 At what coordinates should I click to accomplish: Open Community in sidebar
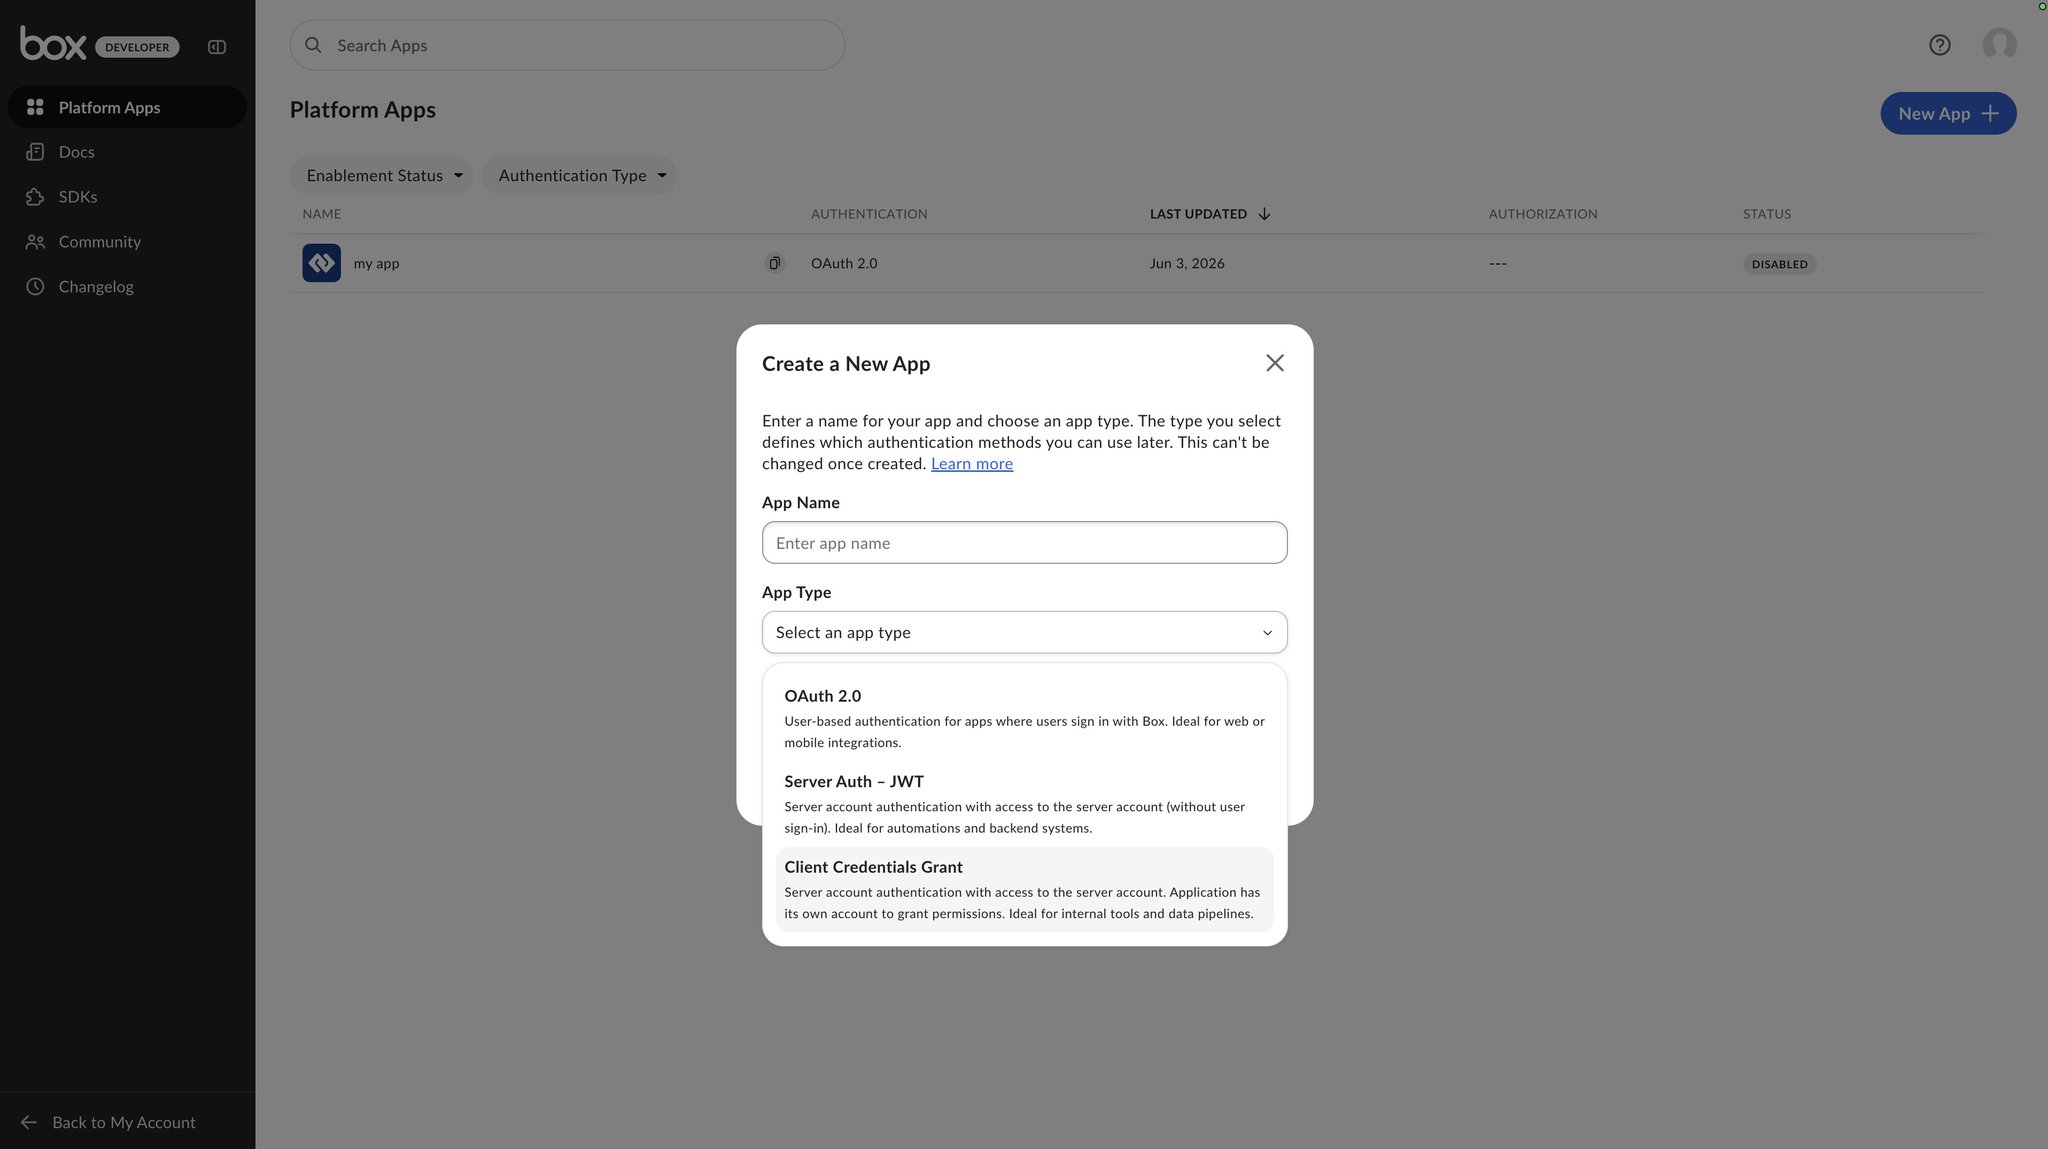pos(127,242)
